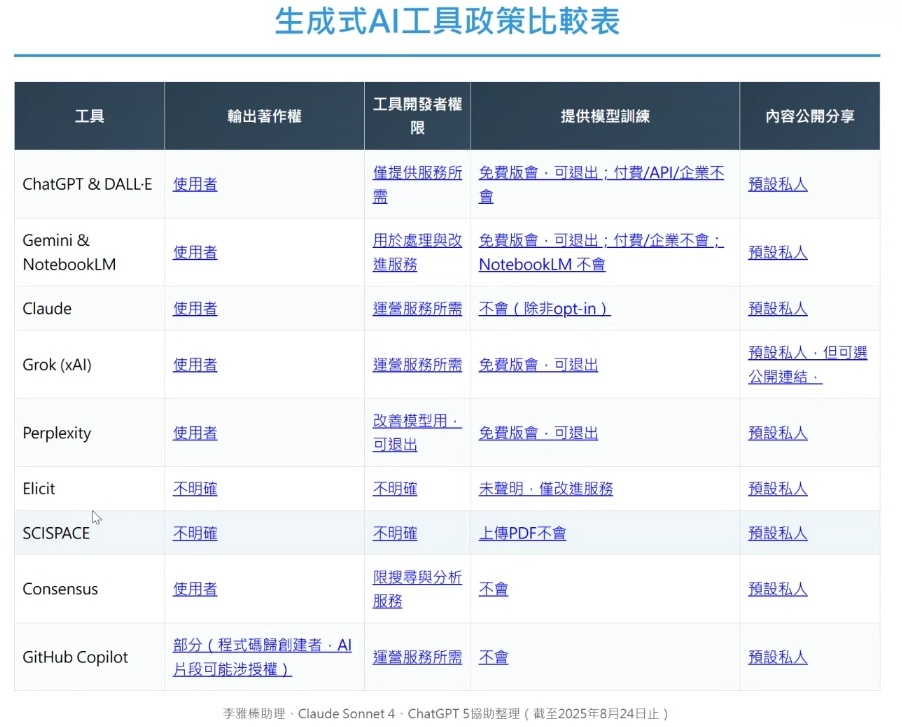Click ChatGPT row link 僅提供服務所需
Screen dimensions: 902x727
point(417,185)
